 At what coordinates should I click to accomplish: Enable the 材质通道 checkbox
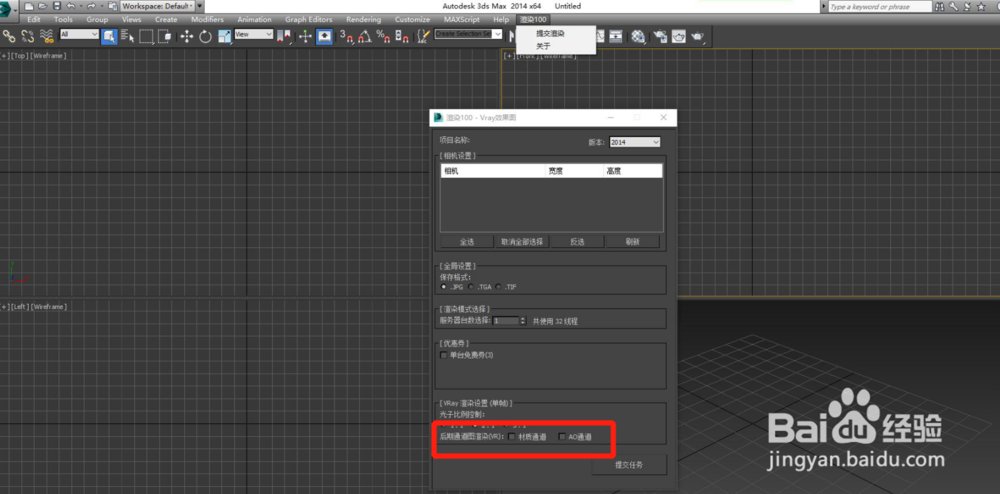click(511, 437)
